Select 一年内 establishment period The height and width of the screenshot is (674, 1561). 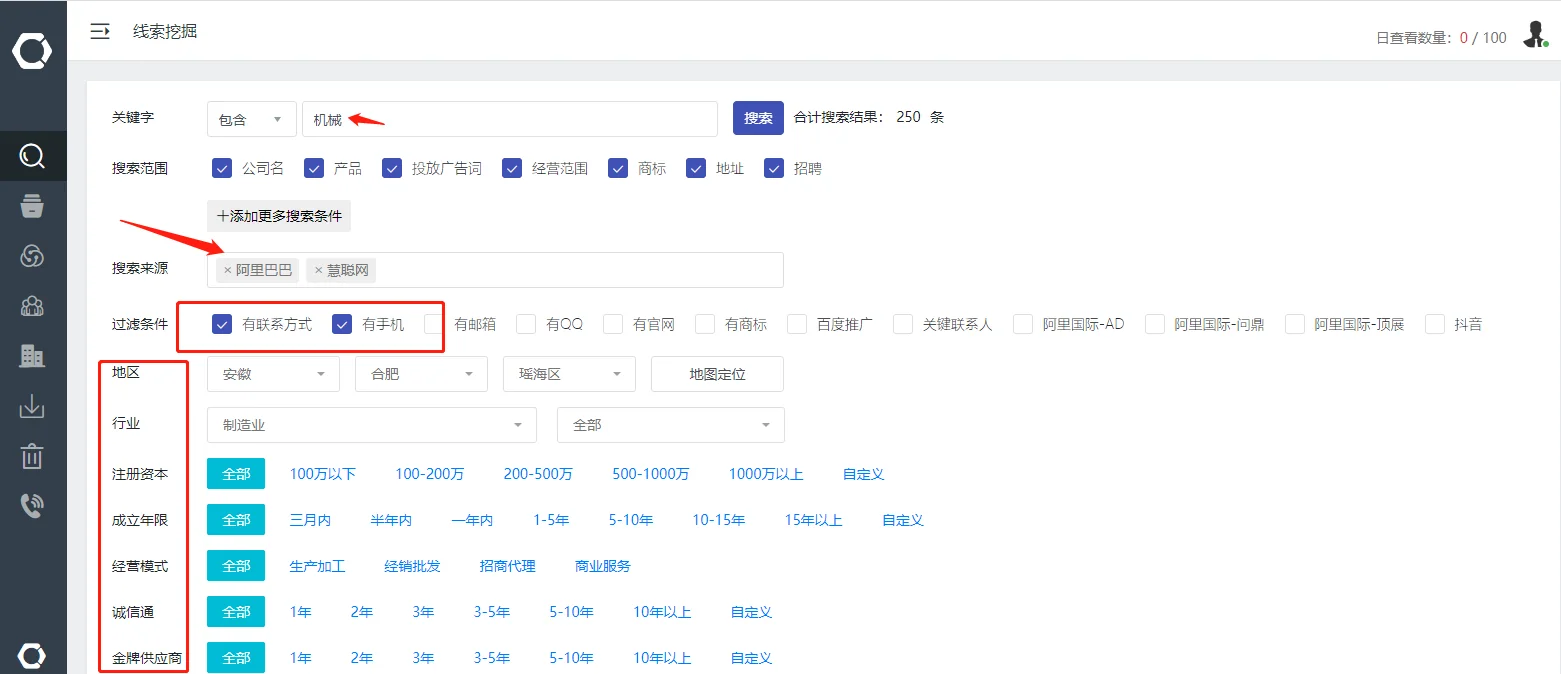[x=472, y=520]
